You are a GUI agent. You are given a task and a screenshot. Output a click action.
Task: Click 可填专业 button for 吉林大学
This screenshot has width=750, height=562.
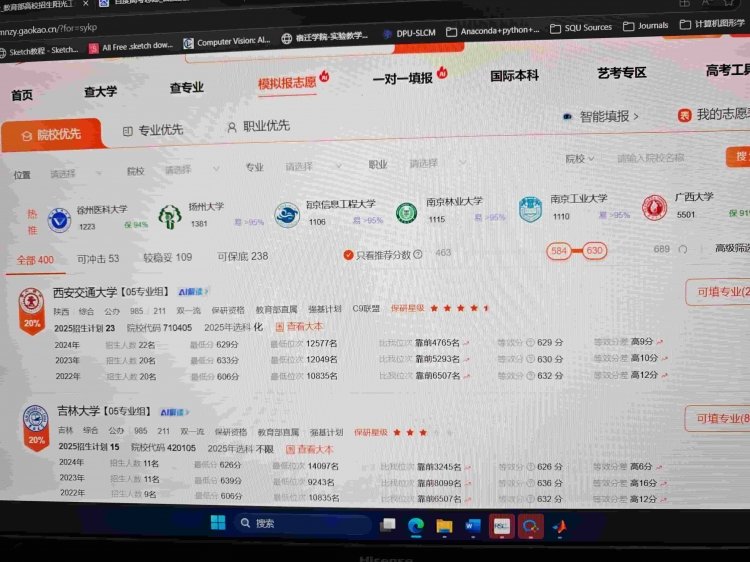[x=717, y=419]
